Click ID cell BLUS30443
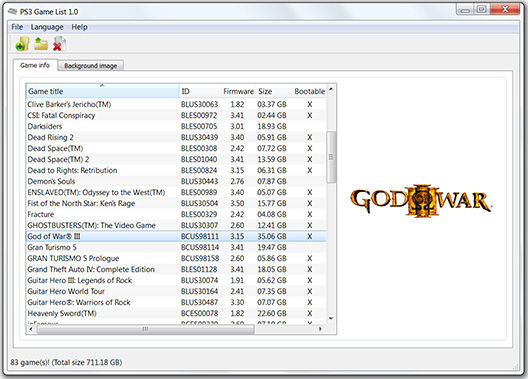 tap(199, 181)
